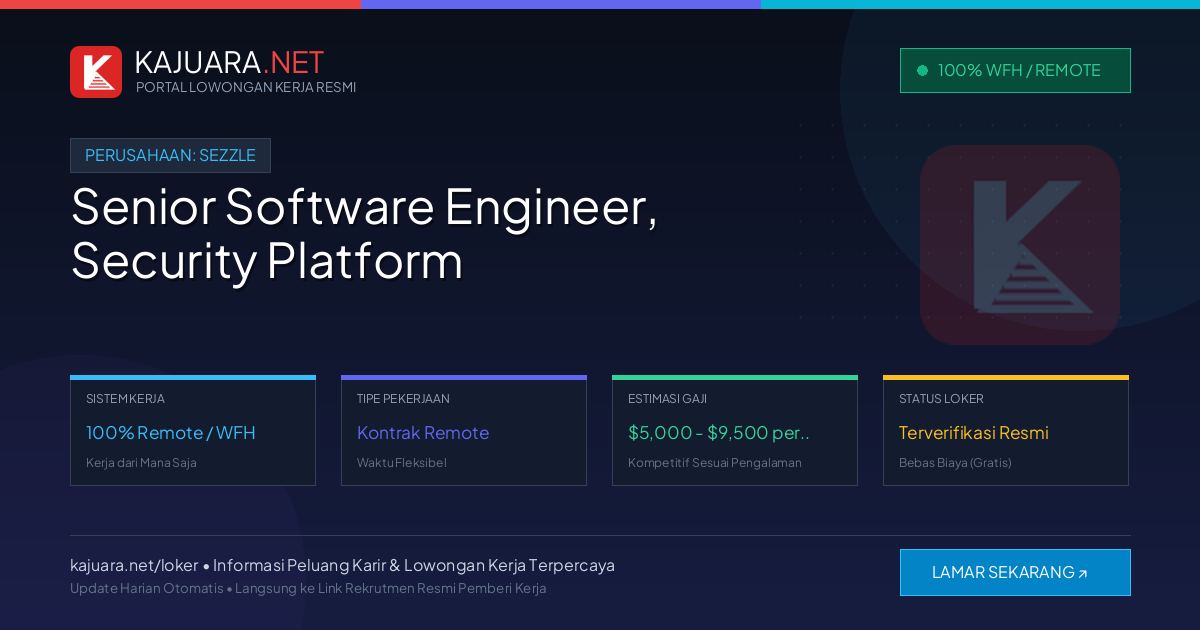Click the 100% WFH / REMOTE badge

pyautogui.click(x=1015, y=70)
